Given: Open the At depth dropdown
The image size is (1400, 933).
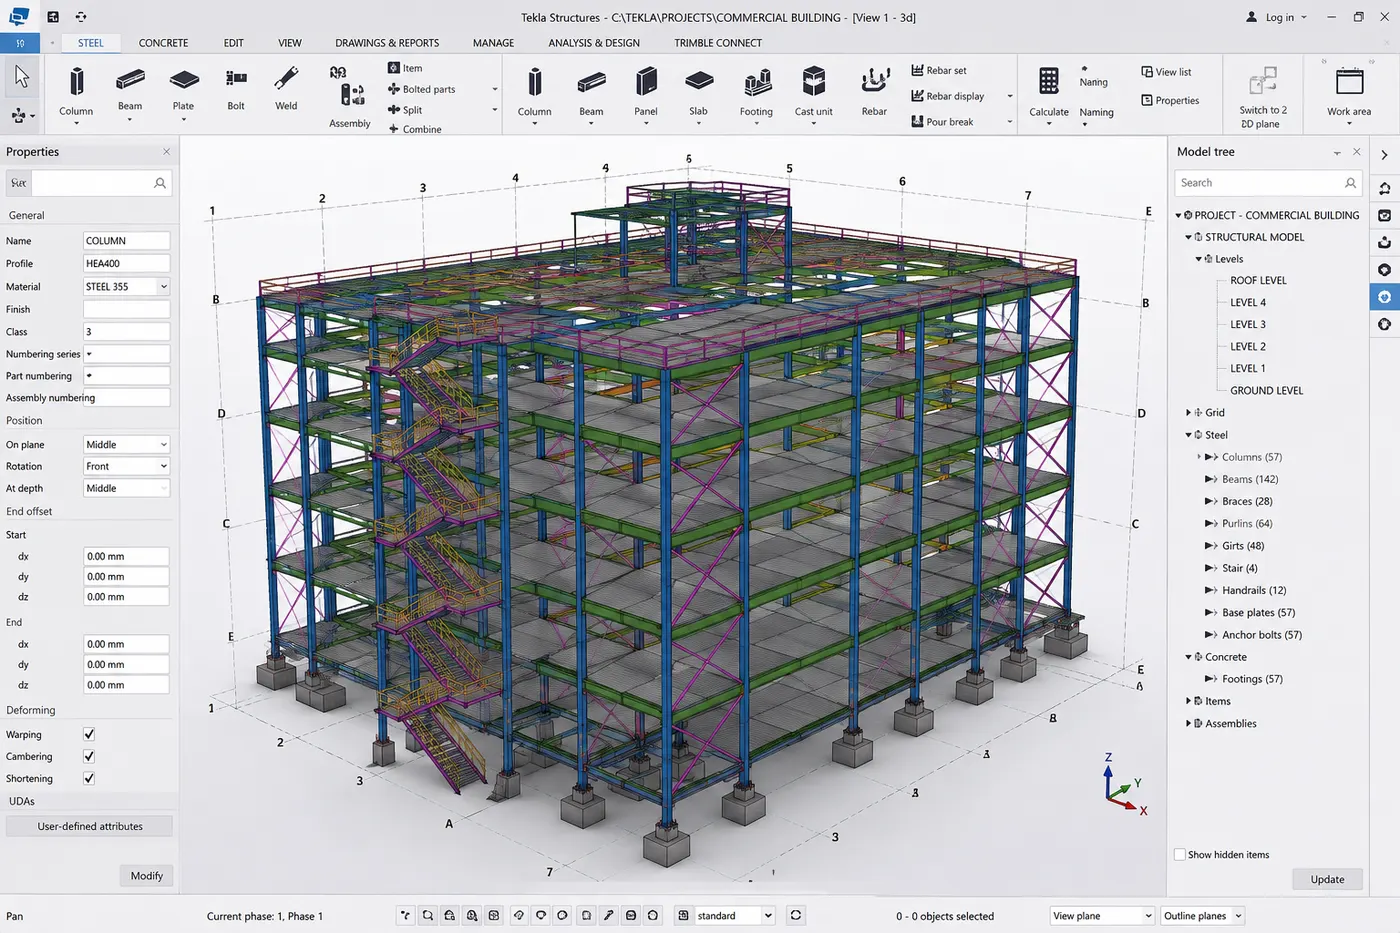Looking at the screenshot, I should 126,488.
